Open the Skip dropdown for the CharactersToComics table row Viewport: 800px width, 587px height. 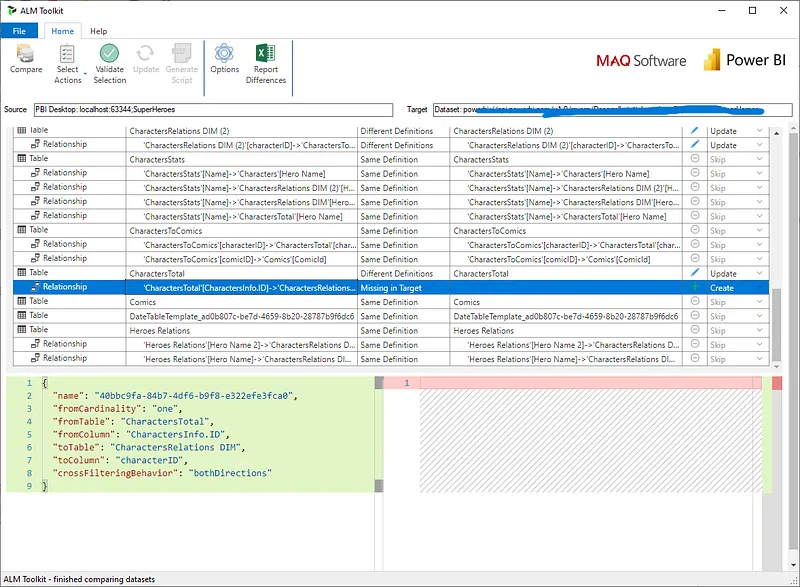point(760,231)
